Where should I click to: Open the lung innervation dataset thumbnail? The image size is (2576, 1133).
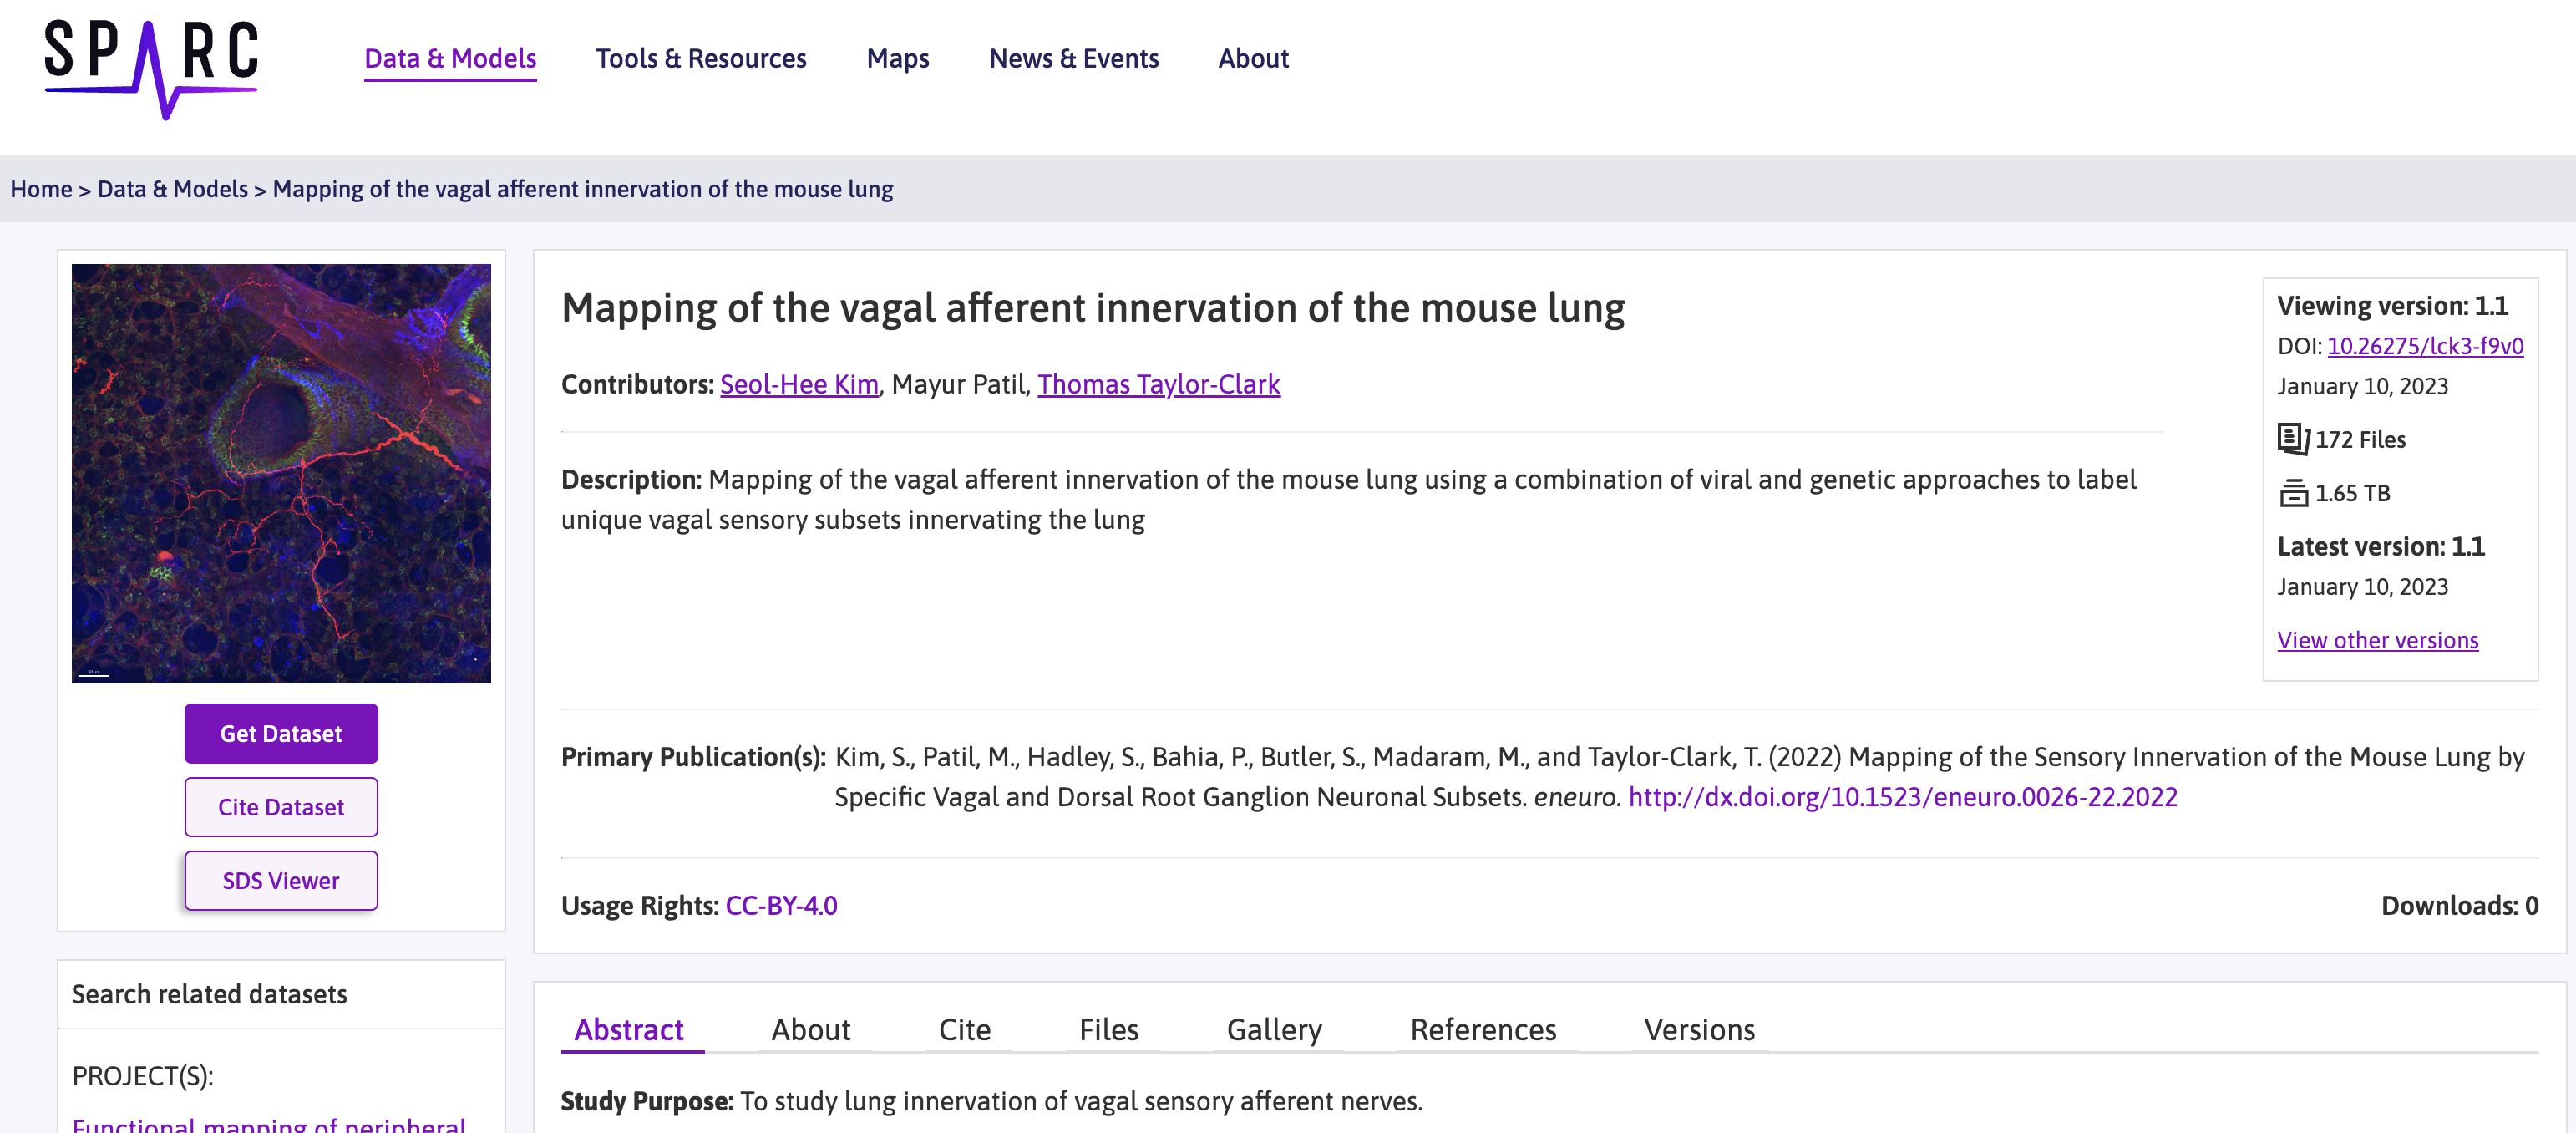281,473
